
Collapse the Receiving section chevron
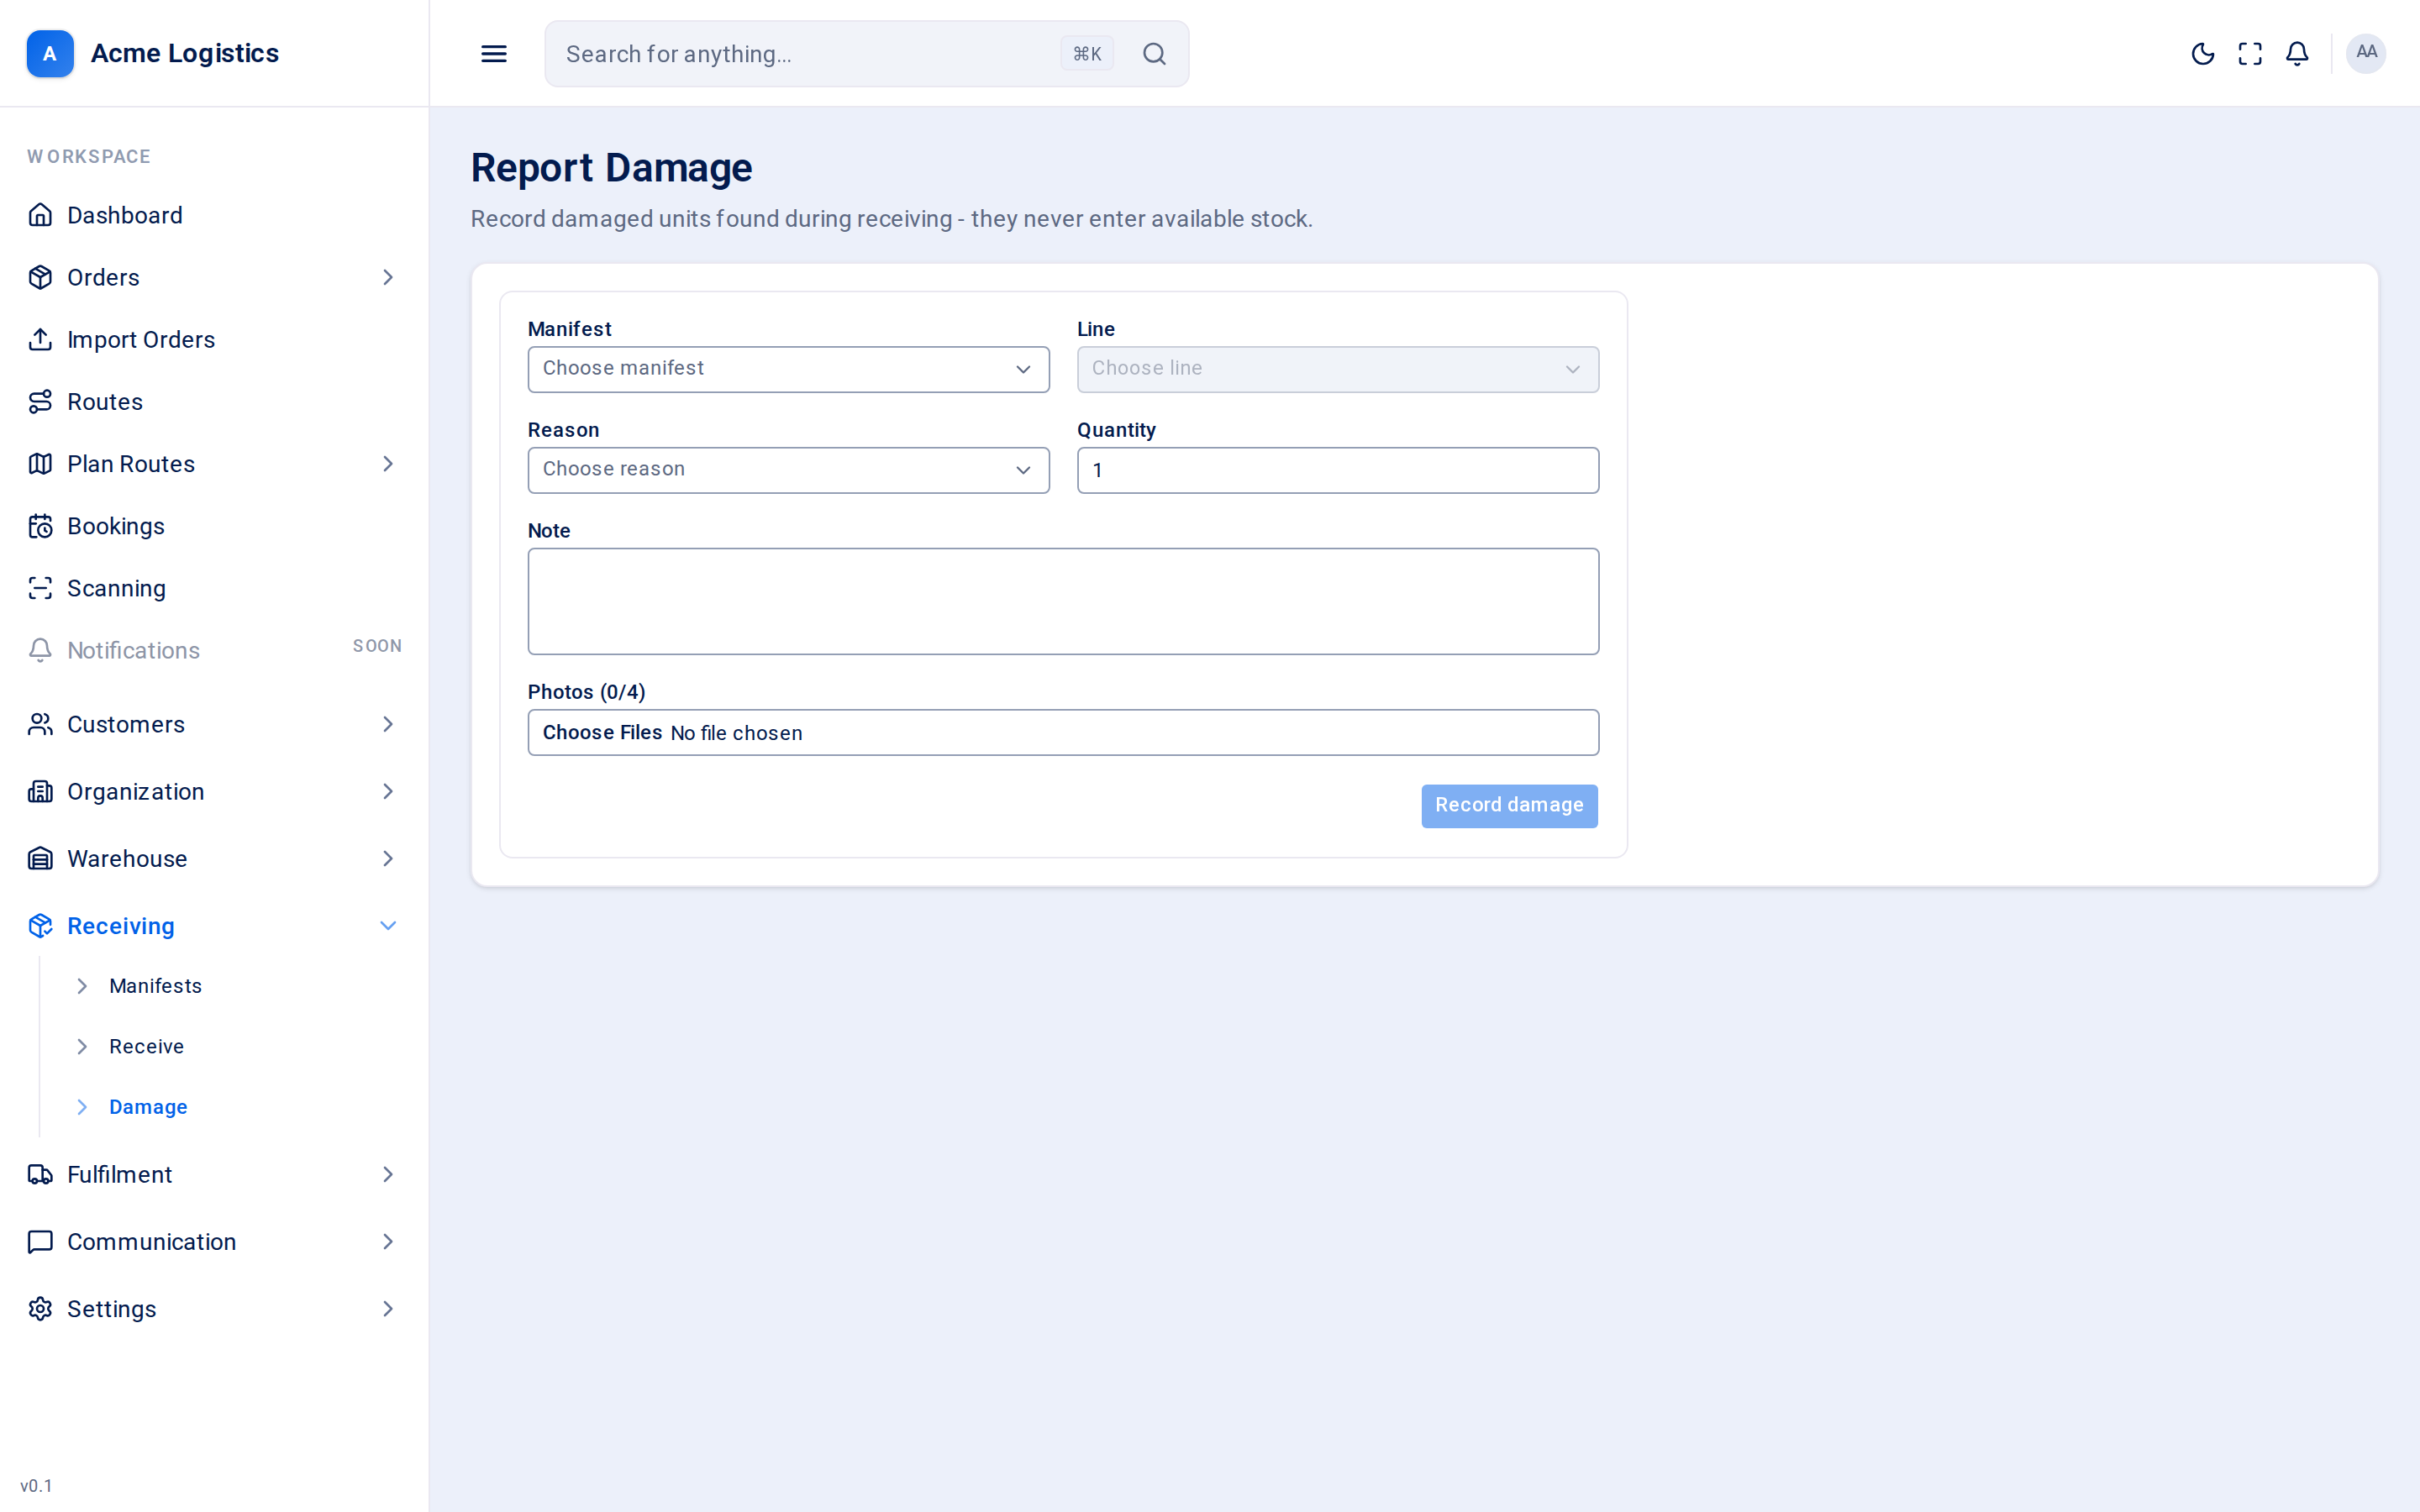click(x=388, y=926)
